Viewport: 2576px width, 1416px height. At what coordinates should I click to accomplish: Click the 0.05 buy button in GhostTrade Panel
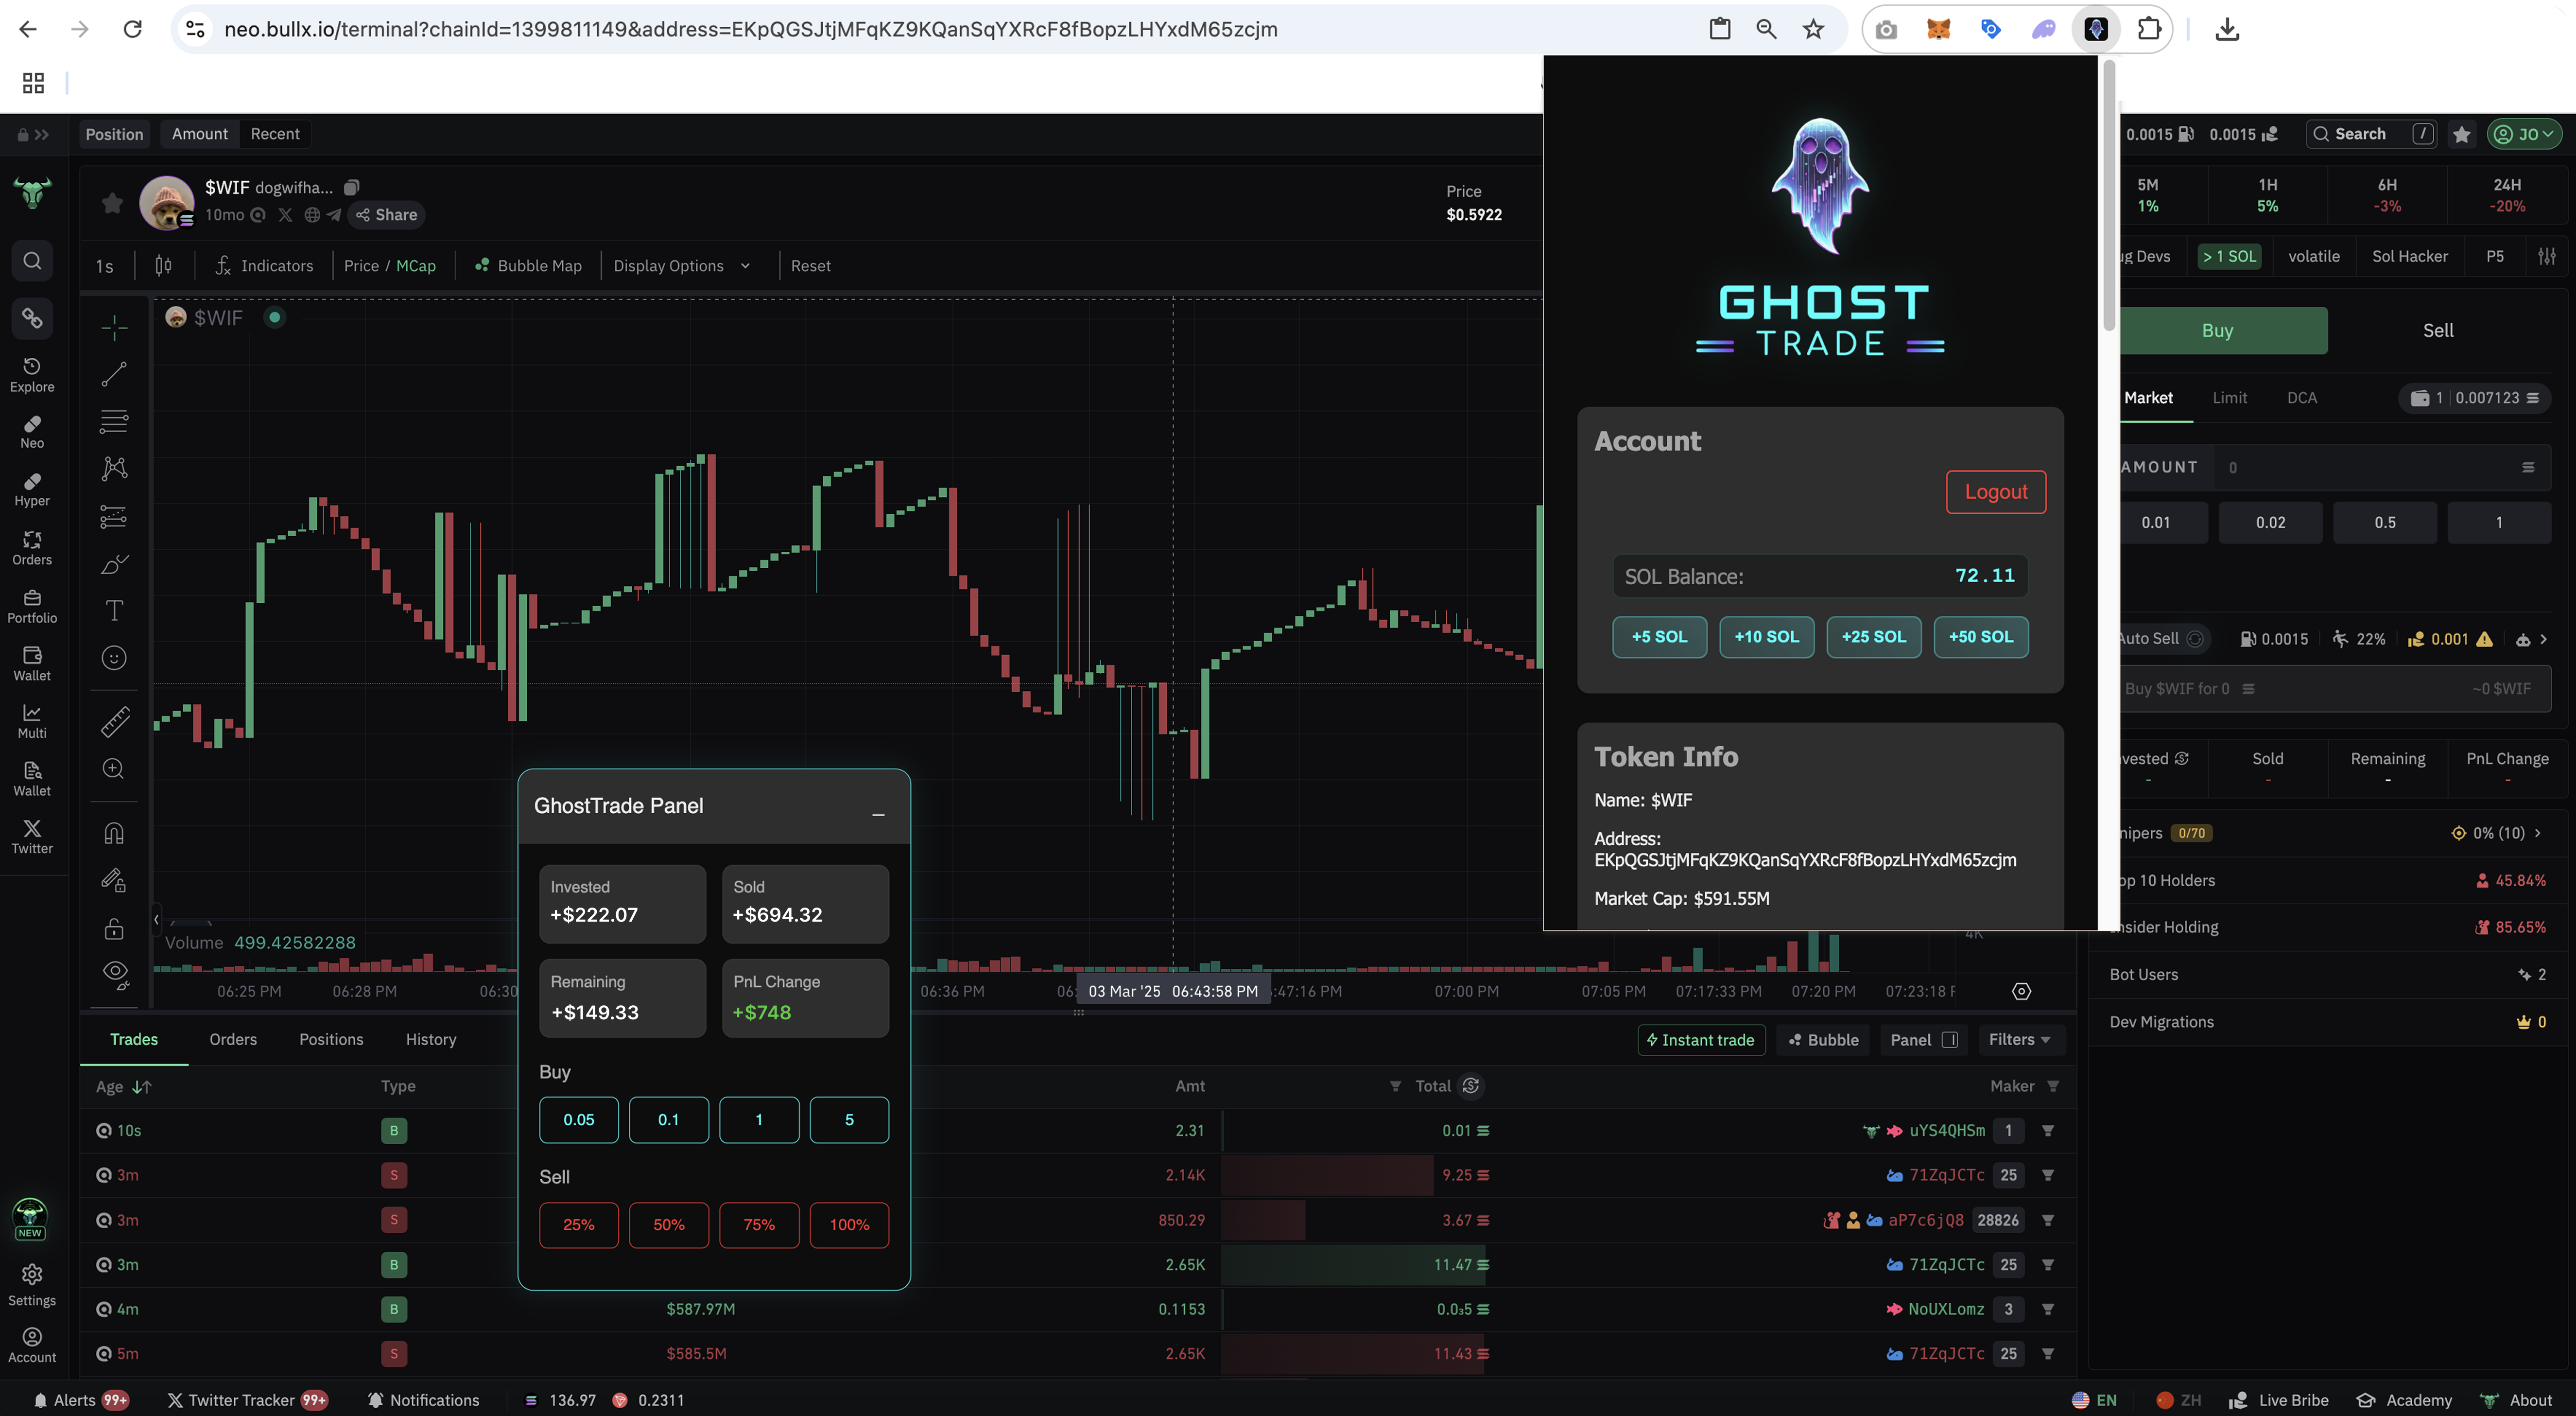point(579,1119)
